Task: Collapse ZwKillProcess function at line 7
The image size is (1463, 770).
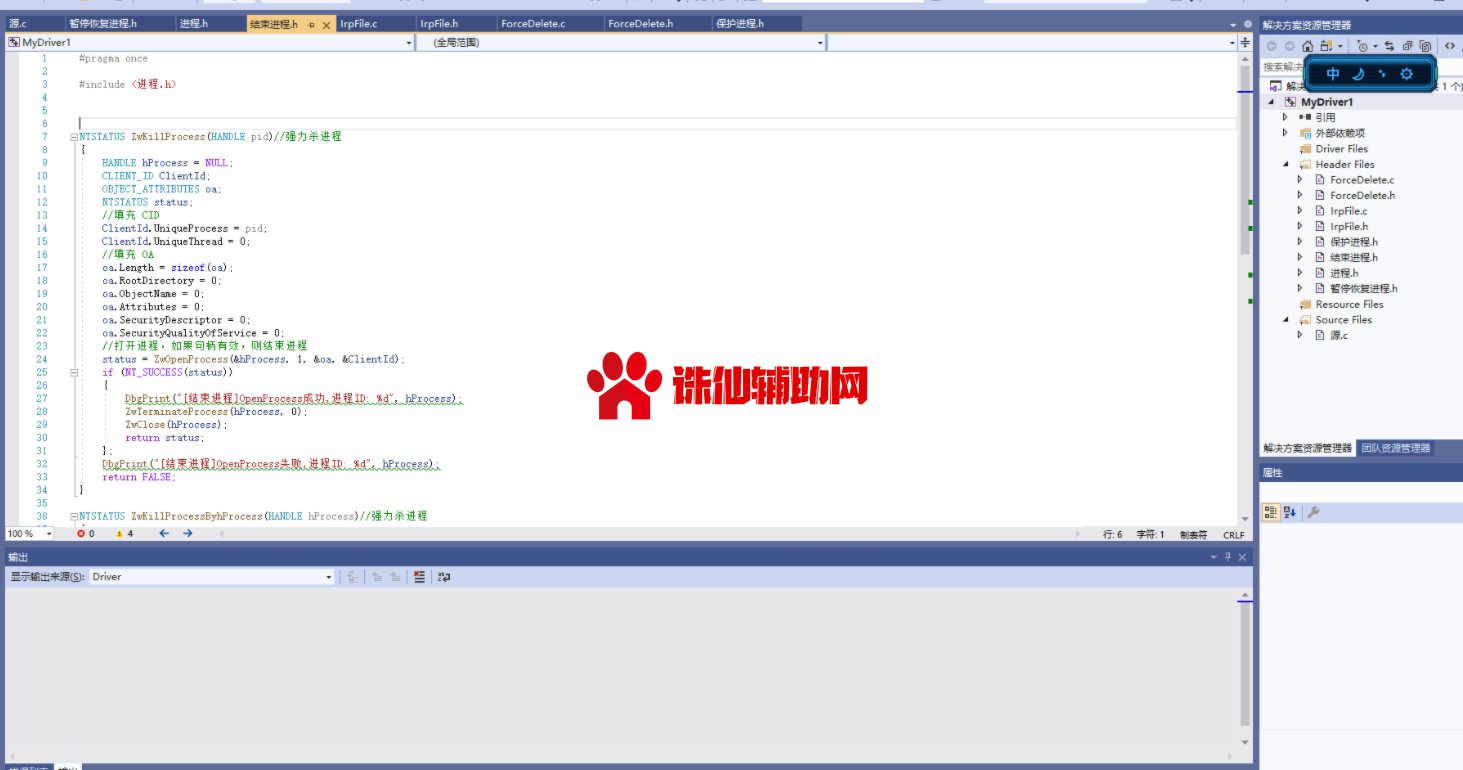Action: tap(73, 137)
